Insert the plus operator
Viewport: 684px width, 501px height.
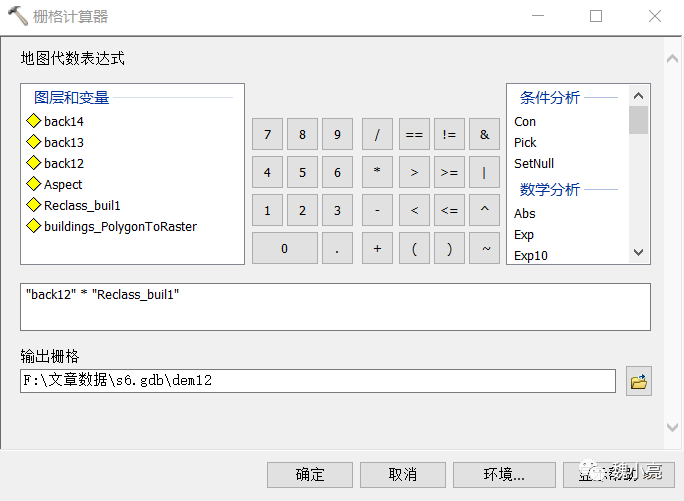(x=377, y=248)
